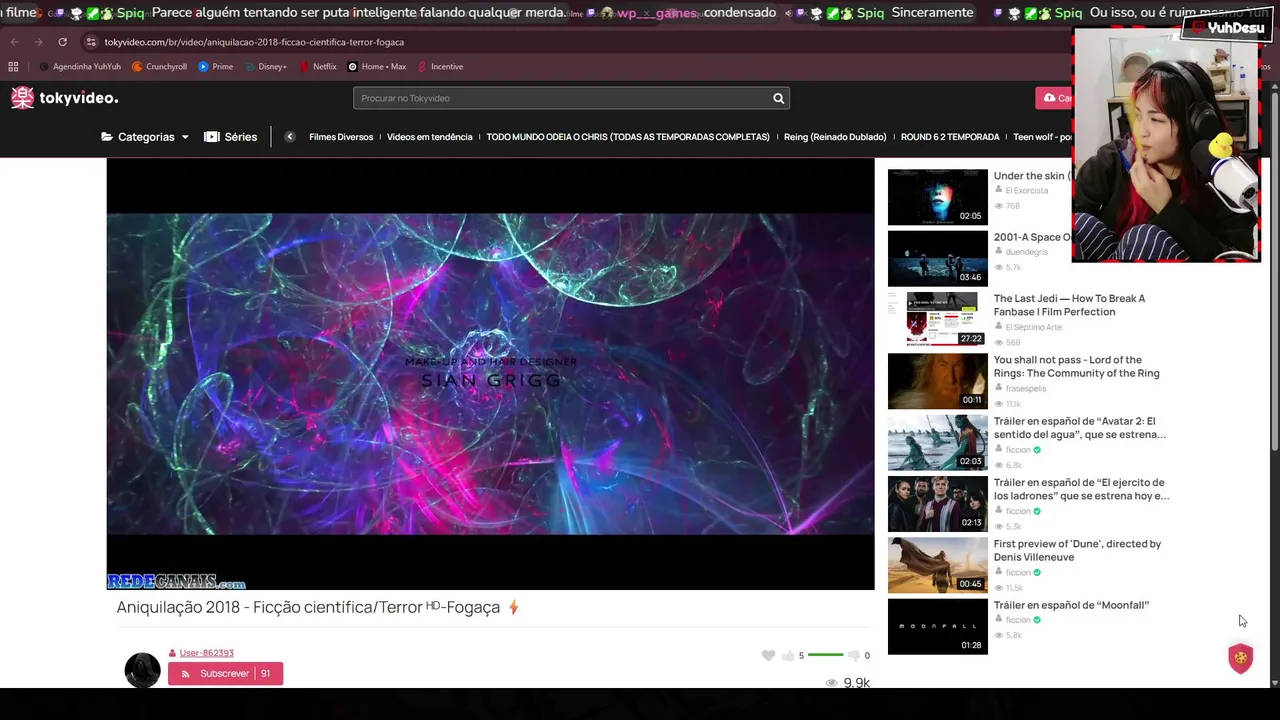
Task: Open 'The Last Jedi — How To Break' title link
Action: [1069, 305]
